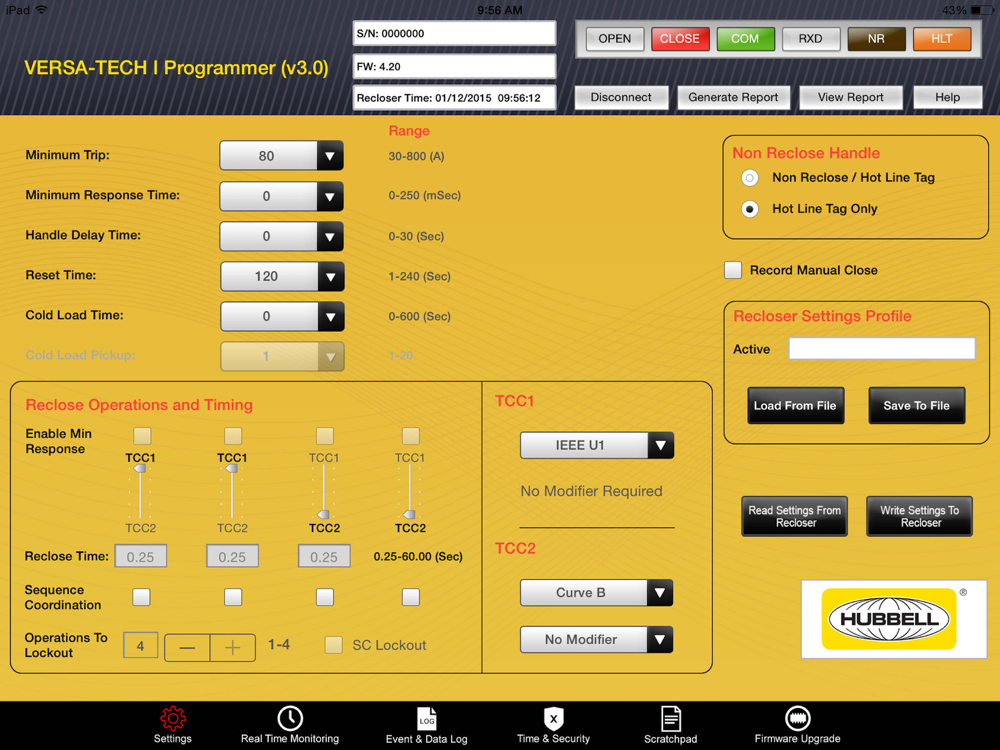This screenshot has width=1000, height=750.
Task: Tap the iPad Wi-Fi status icon
Action: 41,10
